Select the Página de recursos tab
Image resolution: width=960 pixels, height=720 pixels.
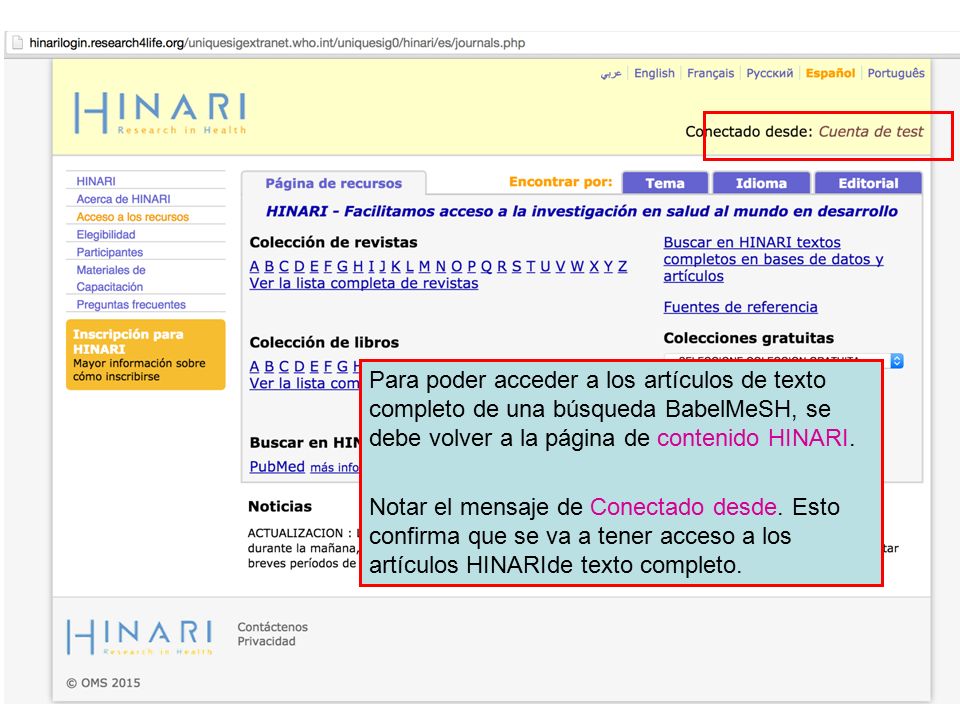pyautogui.click(x=334, y=183)
